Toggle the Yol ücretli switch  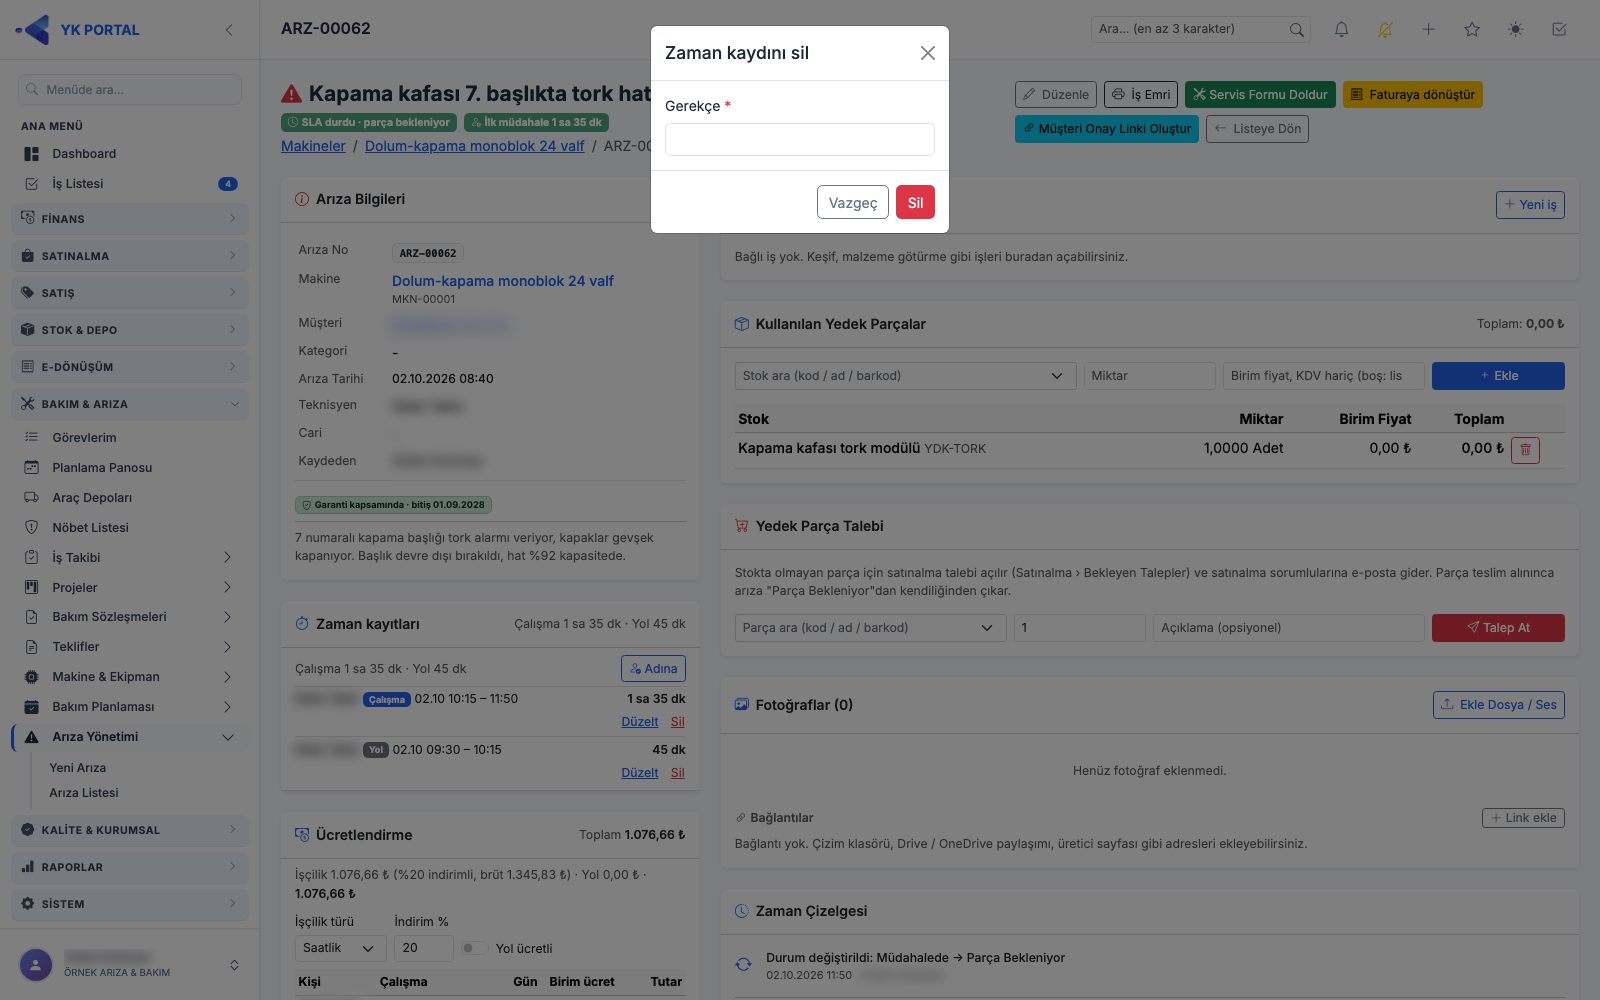pos(474,948)
